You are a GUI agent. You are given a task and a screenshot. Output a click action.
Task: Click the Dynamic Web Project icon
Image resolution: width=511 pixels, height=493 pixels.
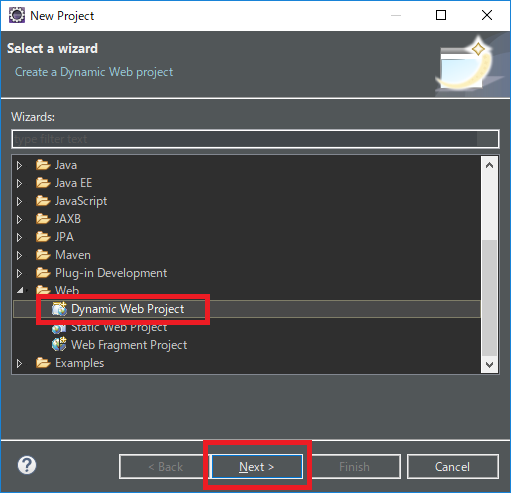click(x=59, y=309)
